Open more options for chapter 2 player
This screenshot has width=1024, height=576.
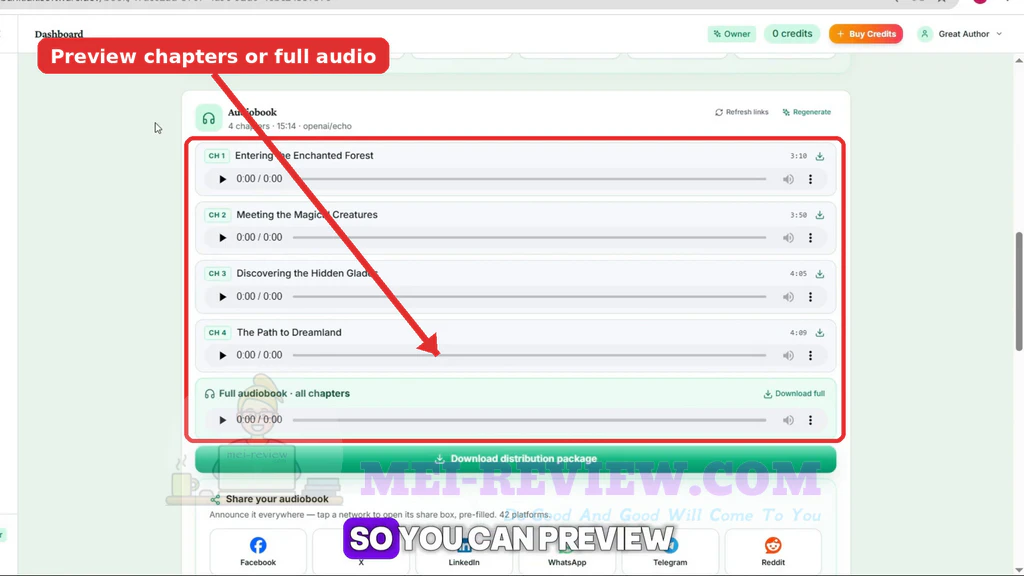[x=810, y=238]
